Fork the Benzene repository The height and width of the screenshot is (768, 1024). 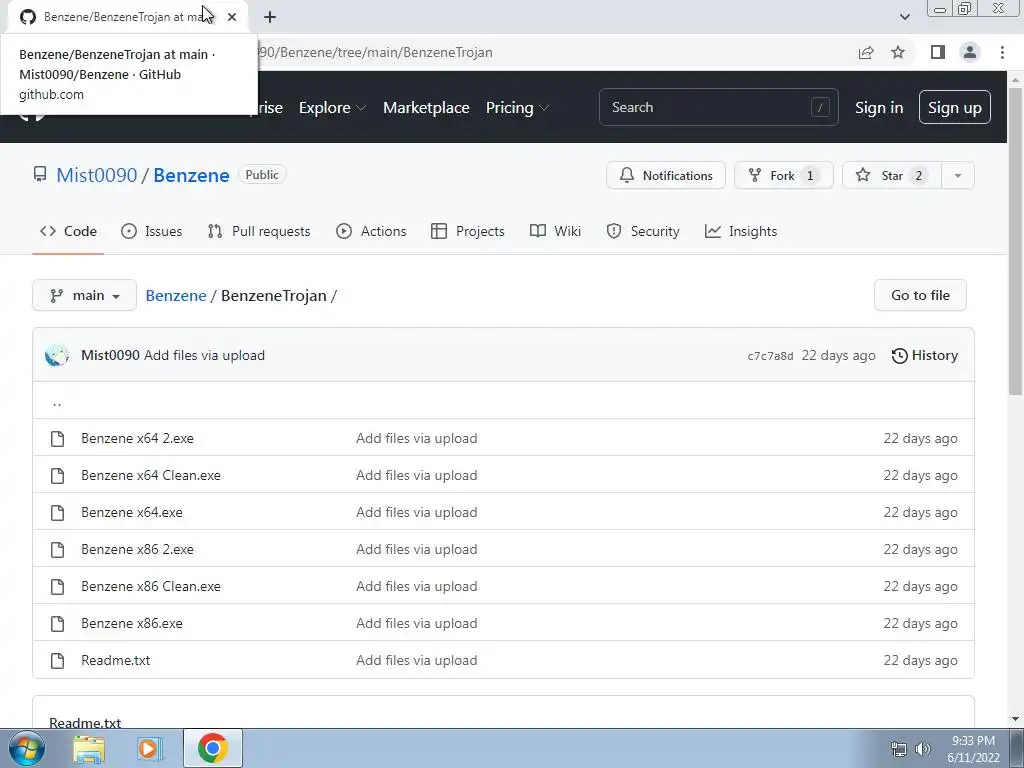[x=783, y=175]
